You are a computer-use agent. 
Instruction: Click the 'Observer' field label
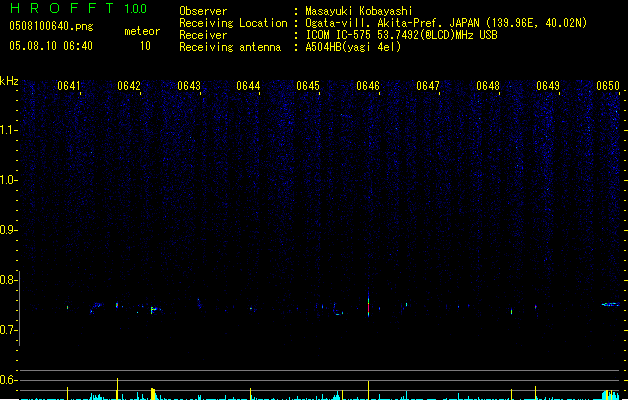(203, 11)
